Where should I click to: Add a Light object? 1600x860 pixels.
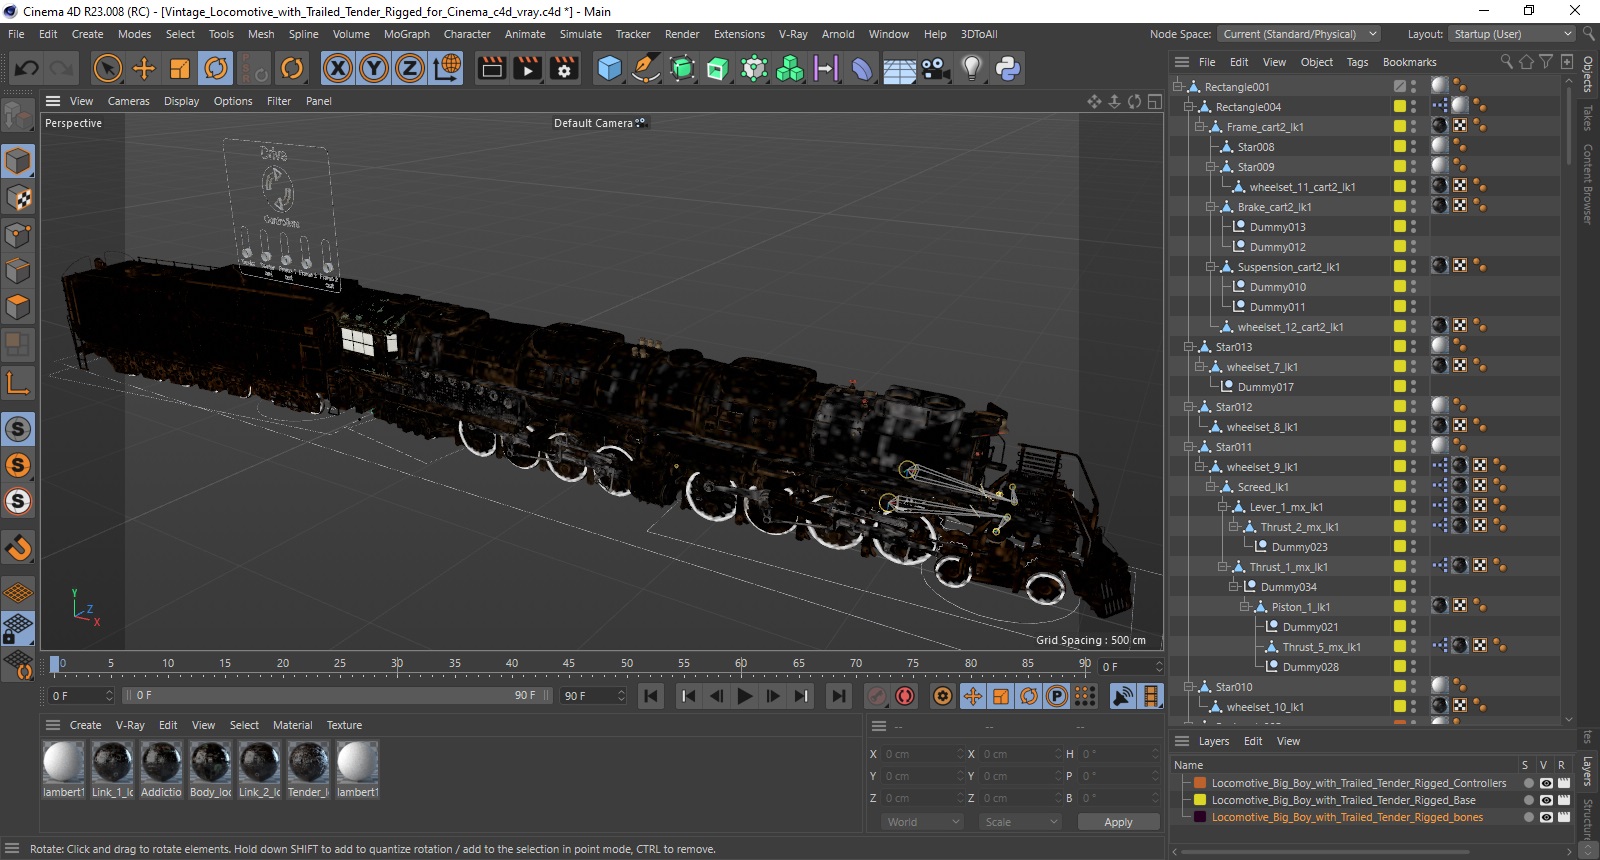click(971, 68)
